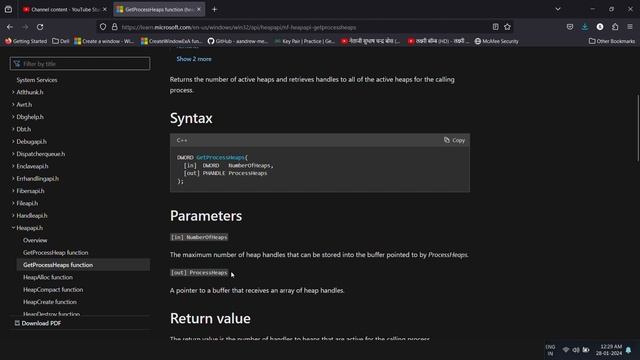Click the site padlock icon
Screen dimensions: 640x360
pos(115,27)
